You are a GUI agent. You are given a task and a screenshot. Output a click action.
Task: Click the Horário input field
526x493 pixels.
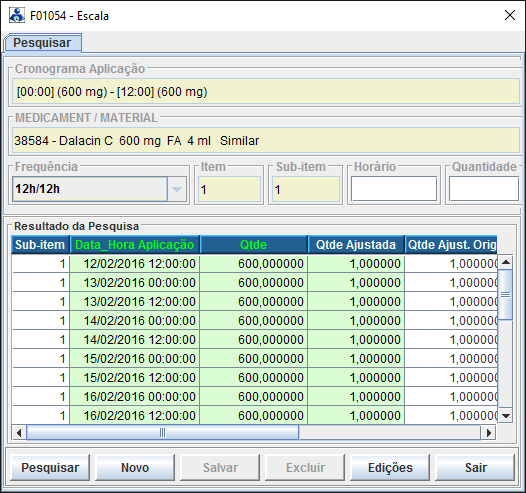(394, 189)
